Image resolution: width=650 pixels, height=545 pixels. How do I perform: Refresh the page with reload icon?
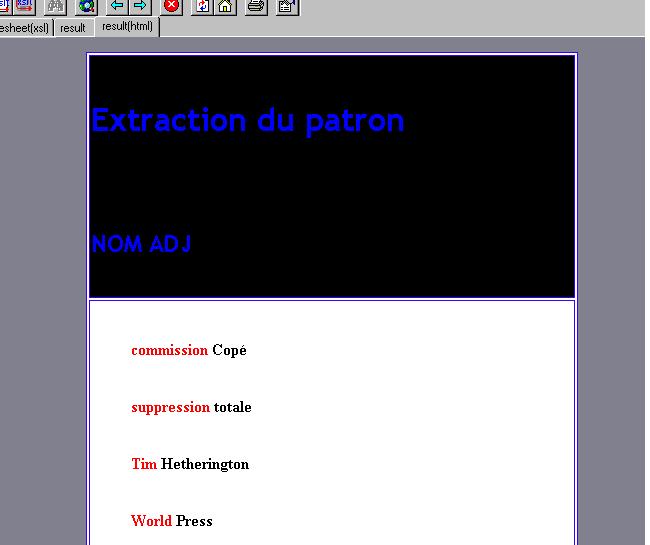(x=202, y=6)
